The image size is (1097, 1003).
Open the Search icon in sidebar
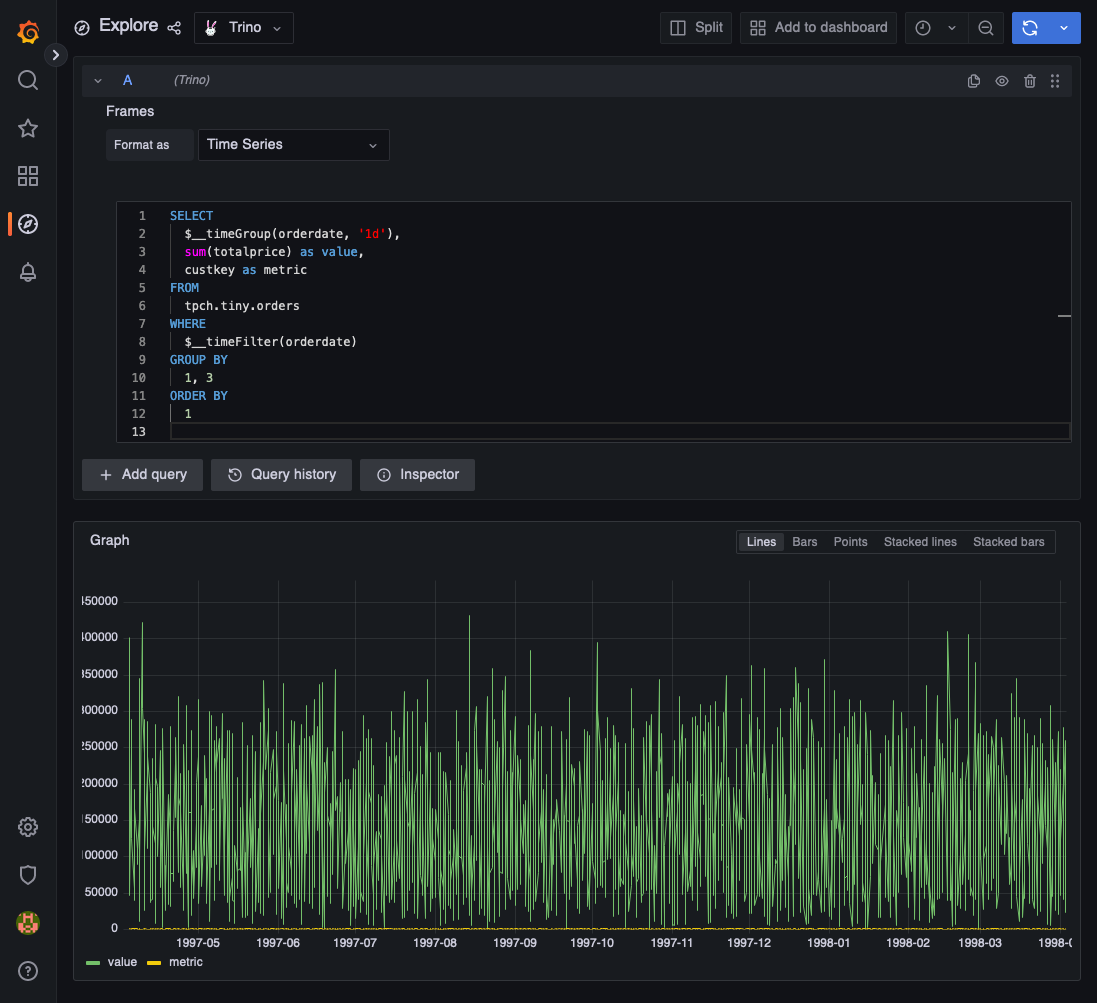28,80
